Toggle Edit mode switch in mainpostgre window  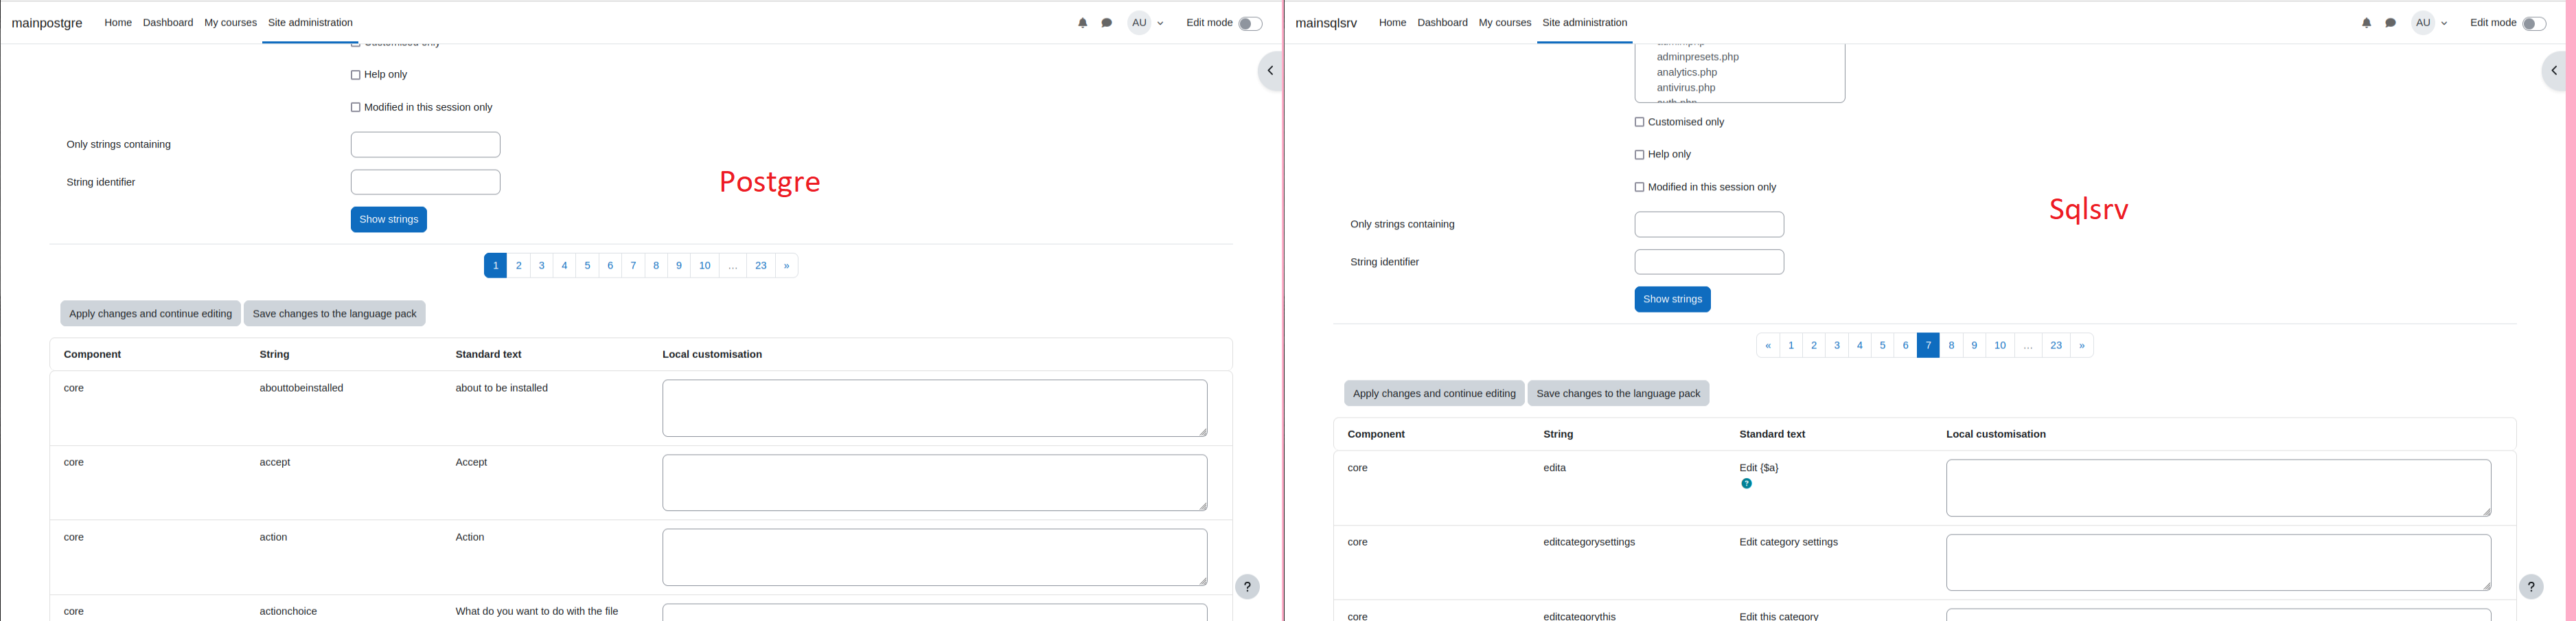click(x=1250, y=24)
